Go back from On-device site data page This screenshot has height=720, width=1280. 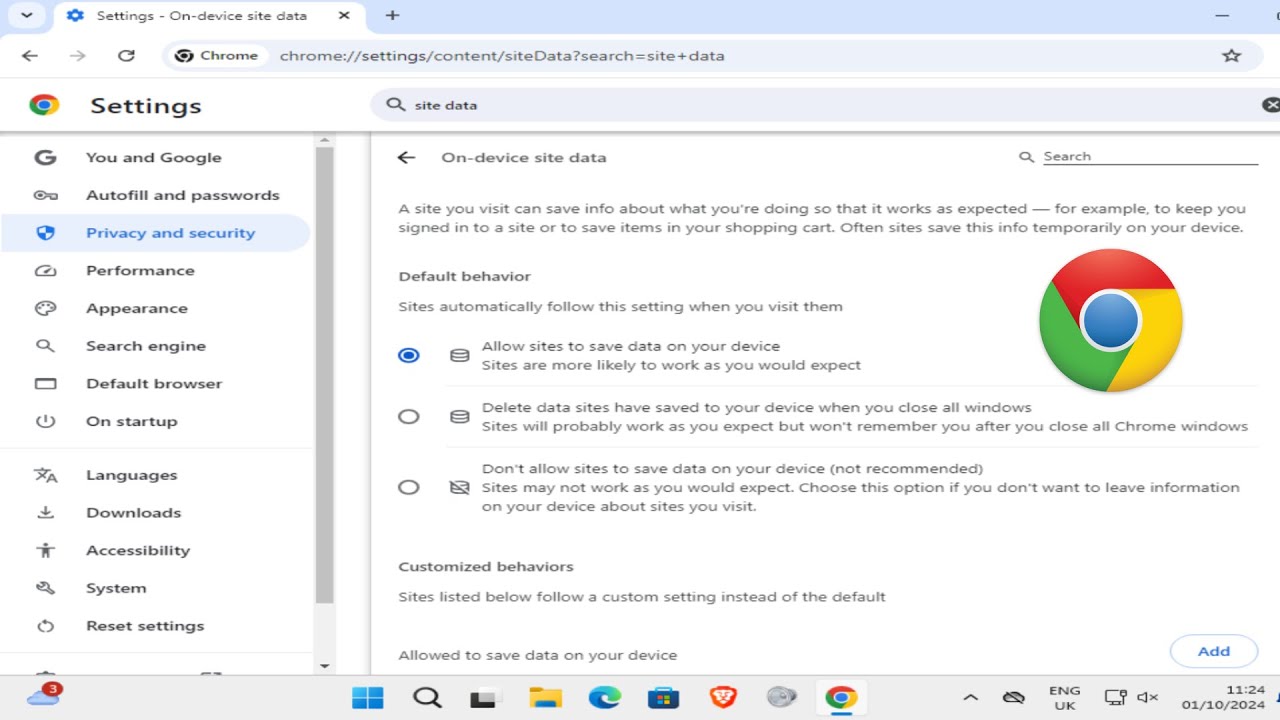click(x=406, y=157)
